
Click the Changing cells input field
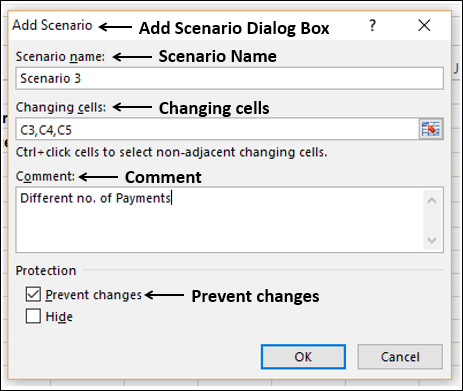tap(217, 129)
